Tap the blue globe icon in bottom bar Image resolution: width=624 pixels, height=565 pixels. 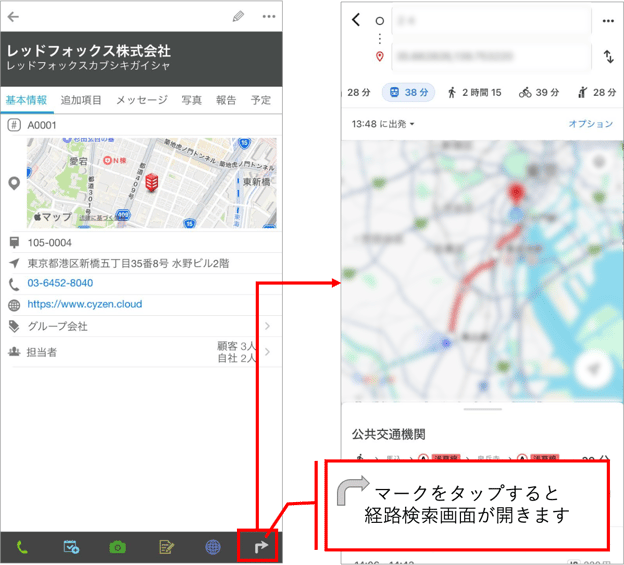[213, 547]
